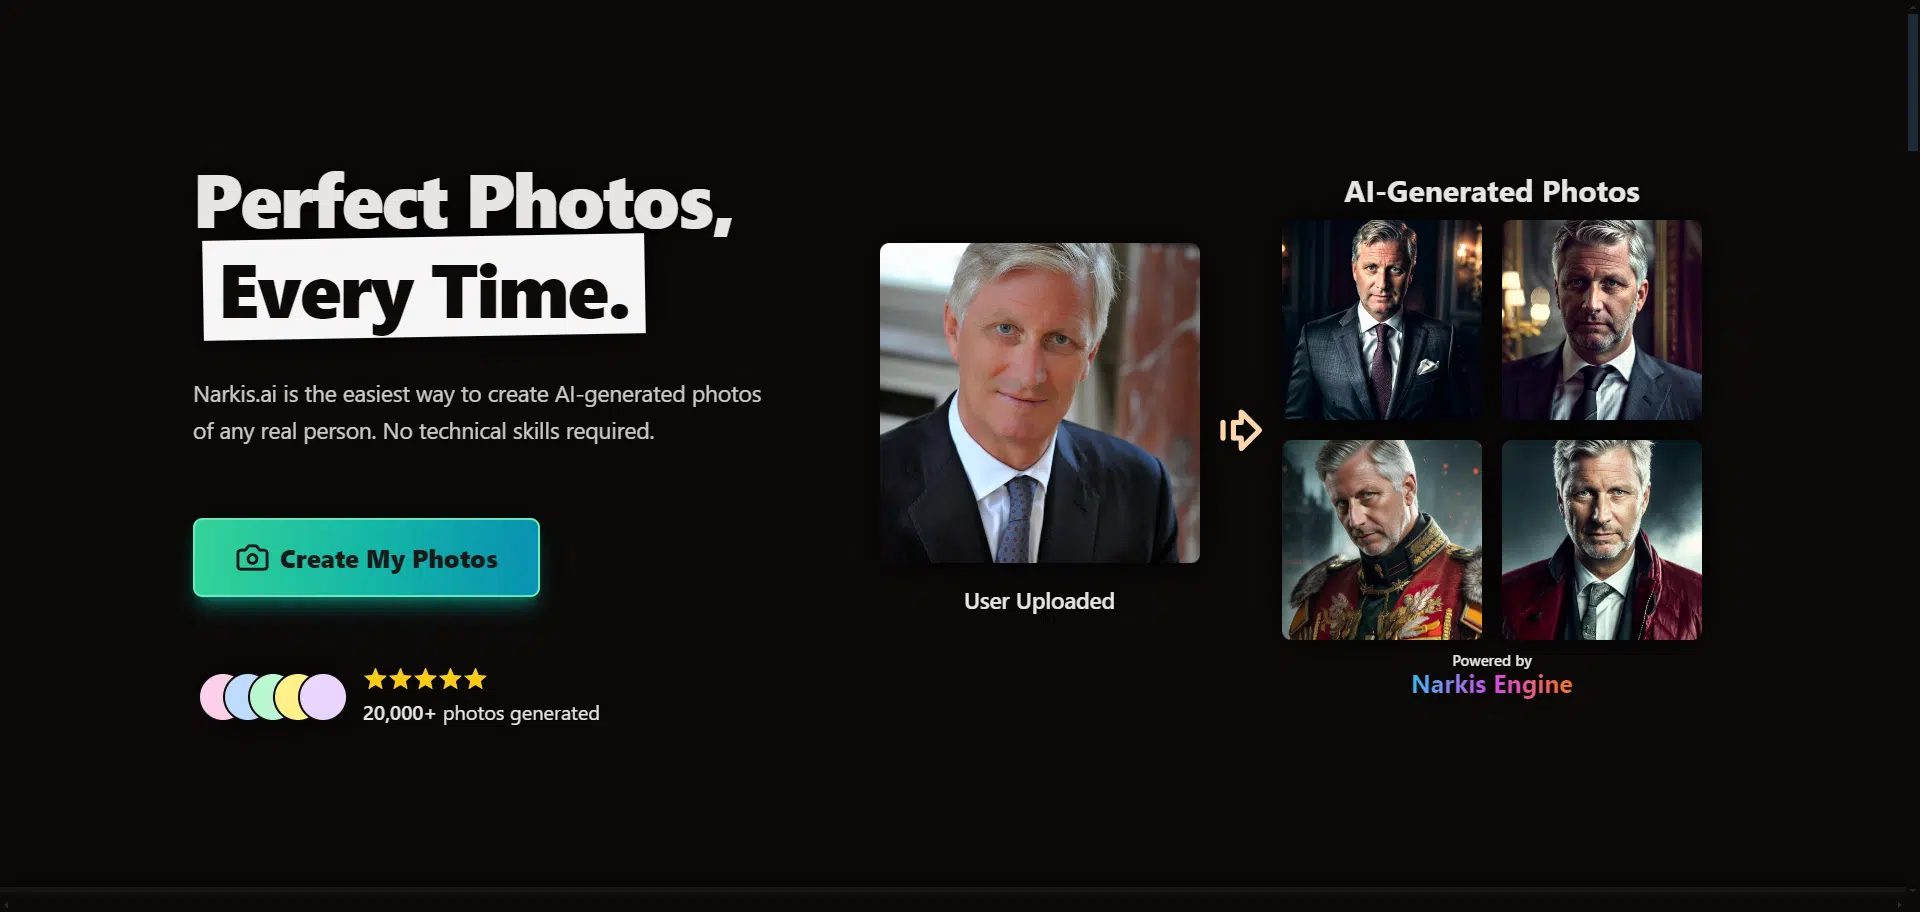Click the Create My Photos button
The image size is (1920, 912).
pyautogui.click(x=366, y=558)
